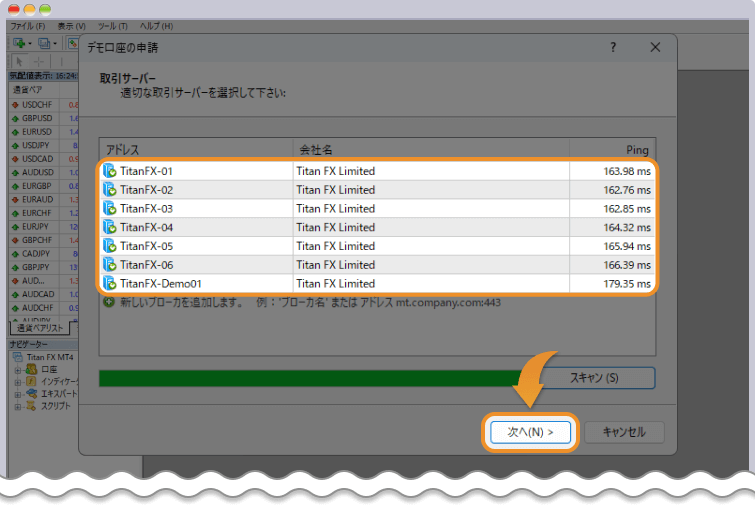
Task: Sort by 会社名 column header
Action: click(x=431, y=149)
